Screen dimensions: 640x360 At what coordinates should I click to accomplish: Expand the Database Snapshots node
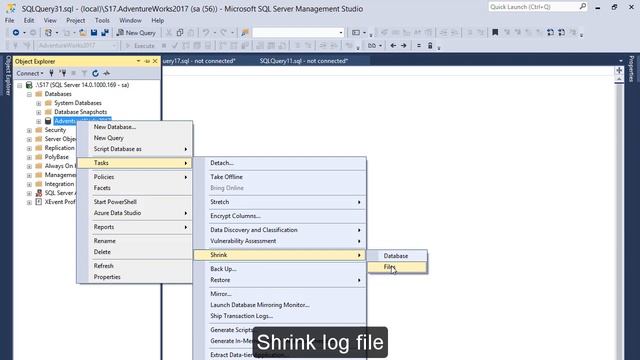(39, 112)
